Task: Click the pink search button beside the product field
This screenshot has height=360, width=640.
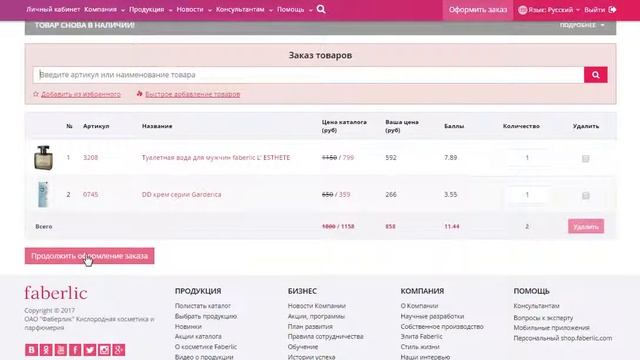Action: pos(596,75)
